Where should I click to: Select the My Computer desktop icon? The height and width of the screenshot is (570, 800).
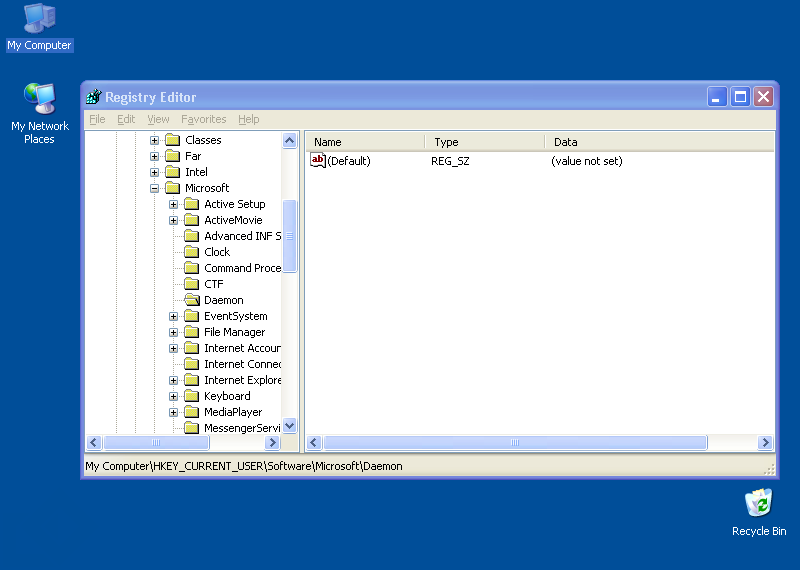pos(39,28)
